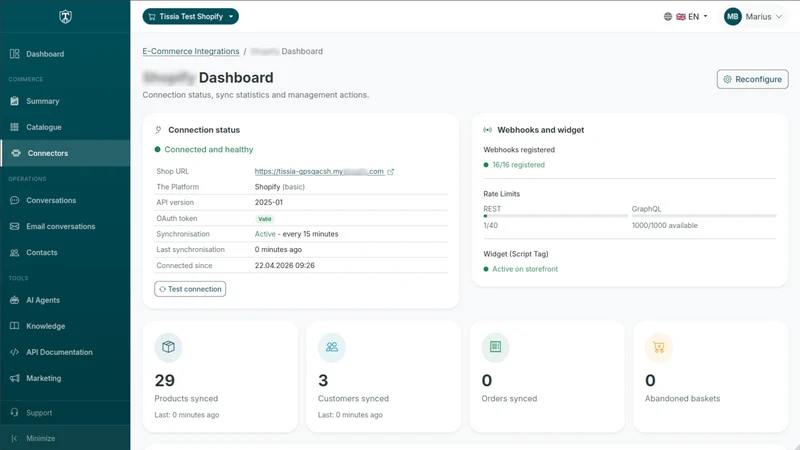Expand the Marius user menu
This screenshot has height=450, width=800.
pyautogui.click(x=753, y=16)
